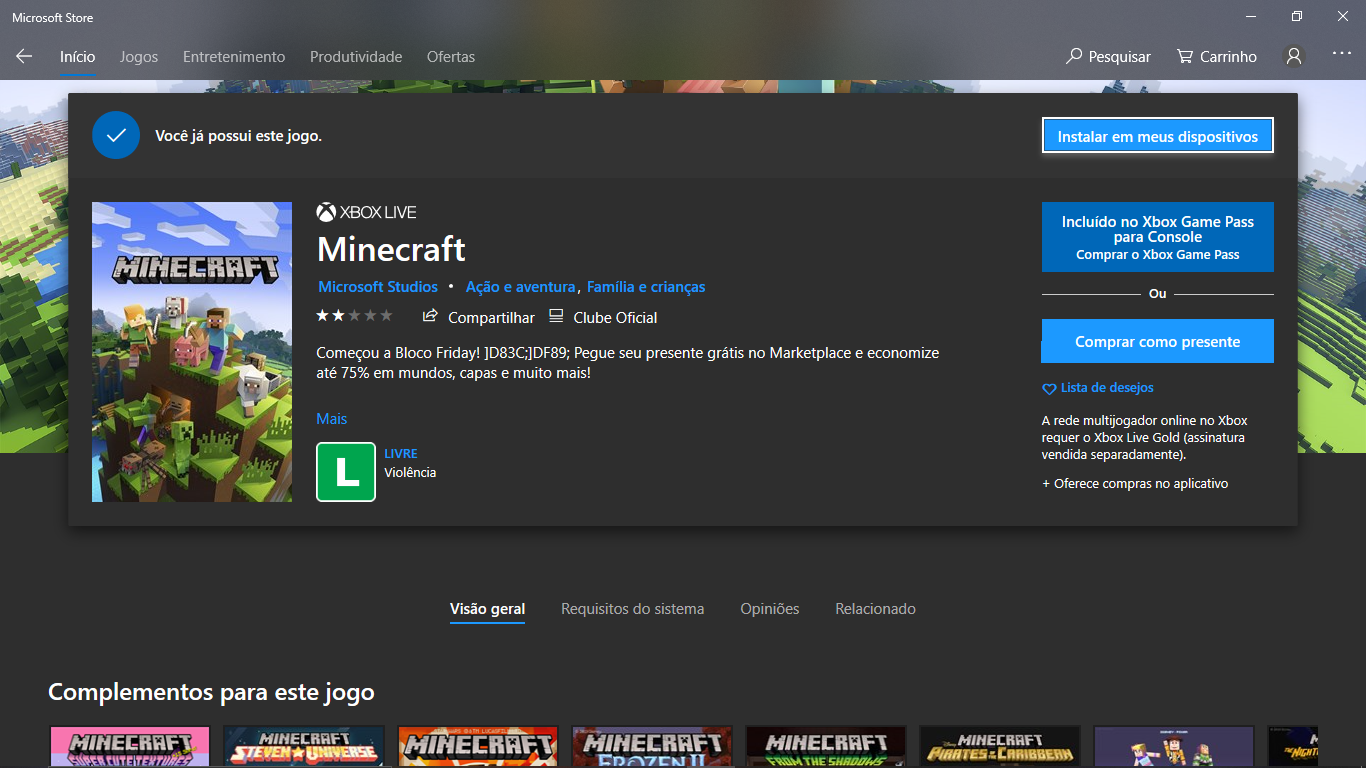
Task: Select the Visão geral tab
Action: pyautogui.click(x=487, y=609)
